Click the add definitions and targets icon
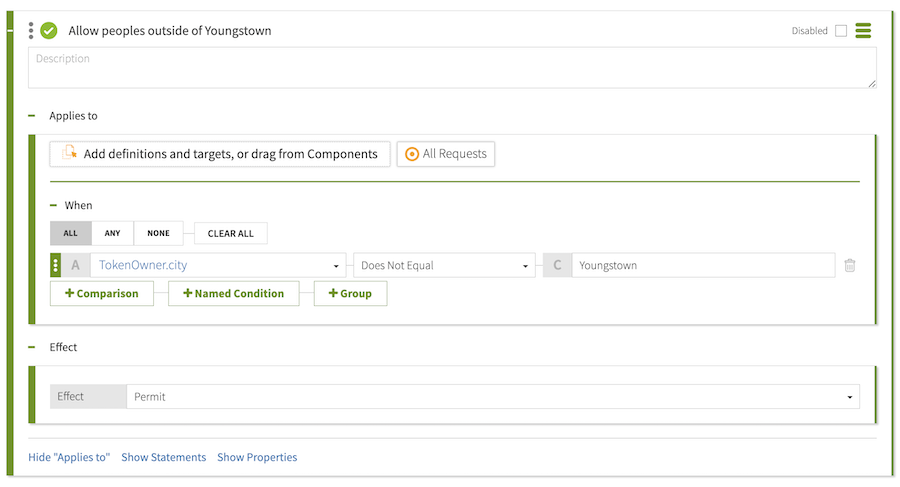The image size is (900, 487). click(69, 154)
